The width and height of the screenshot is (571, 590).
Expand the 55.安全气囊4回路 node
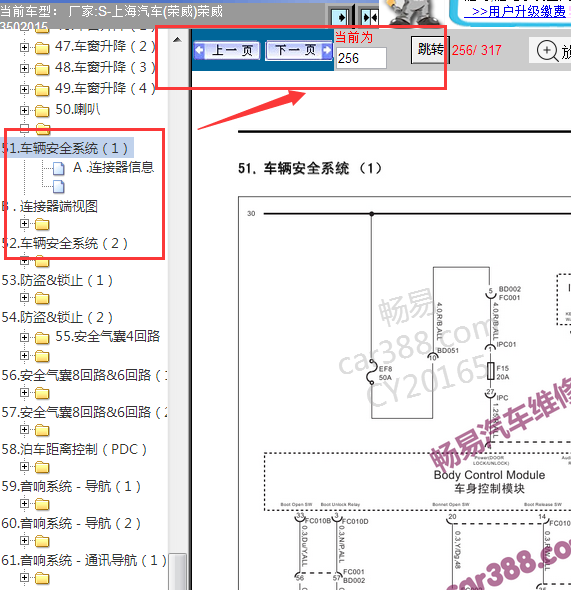[x=24, y=337]
